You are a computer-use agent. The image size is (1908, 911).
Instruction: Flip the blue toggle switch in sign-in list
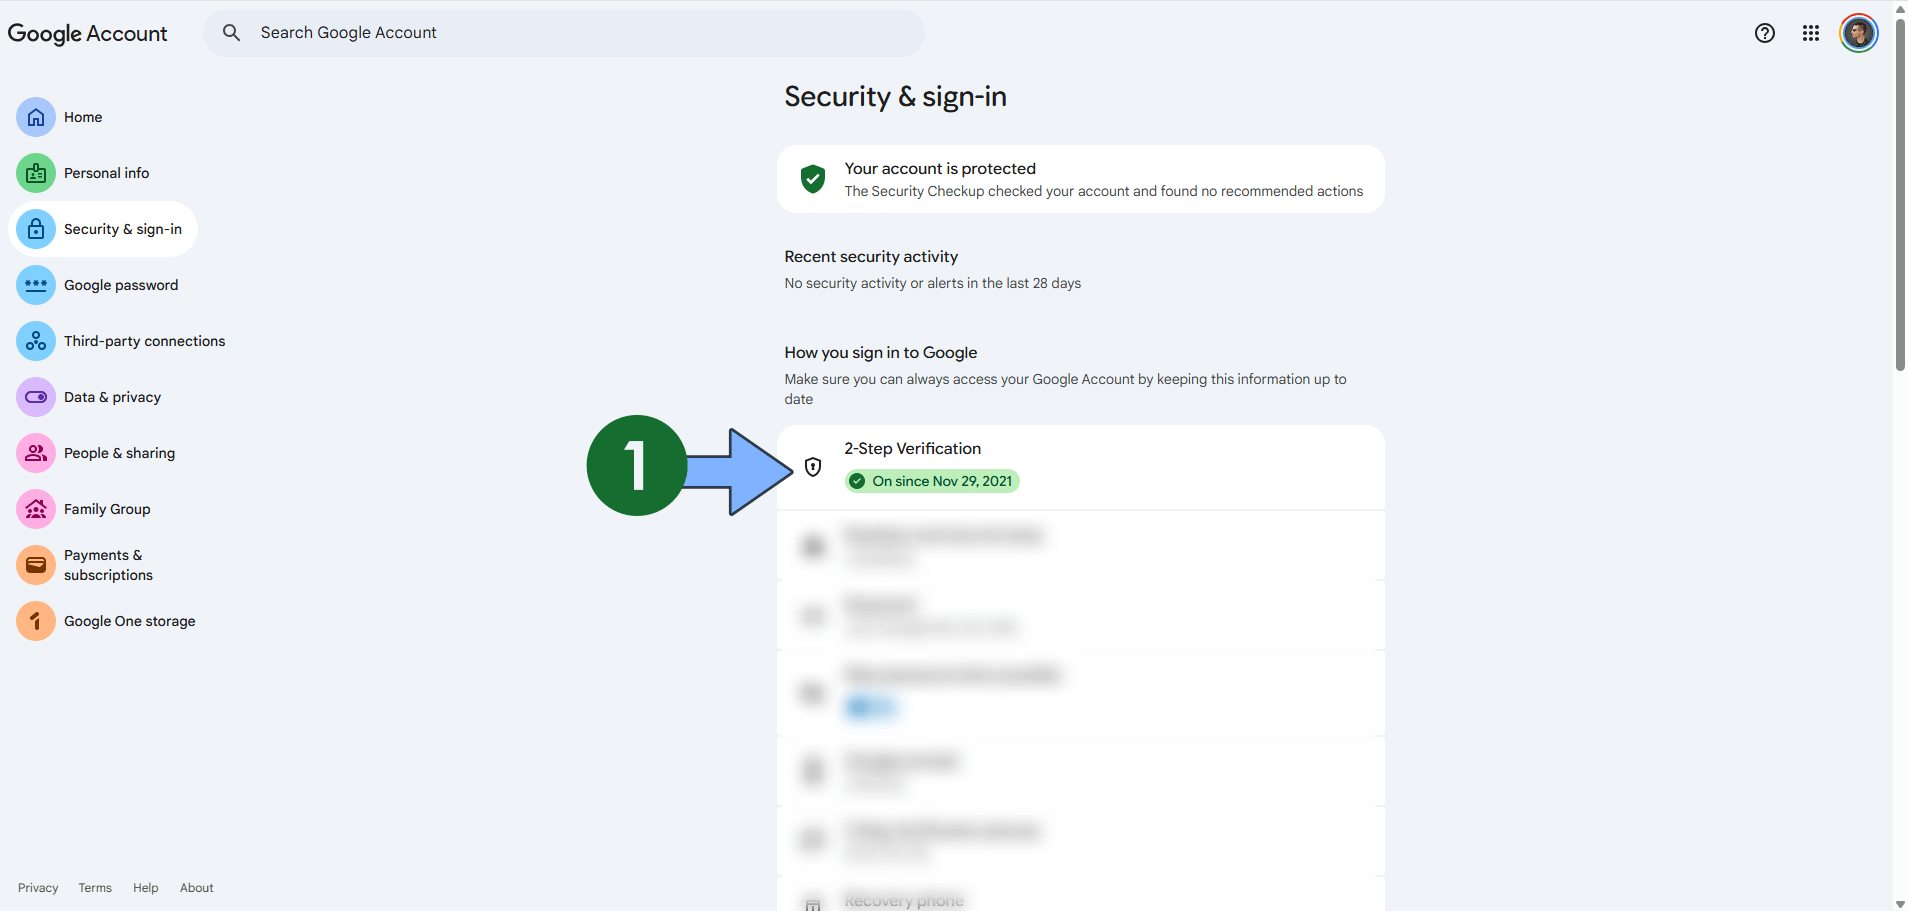point(871,707)
